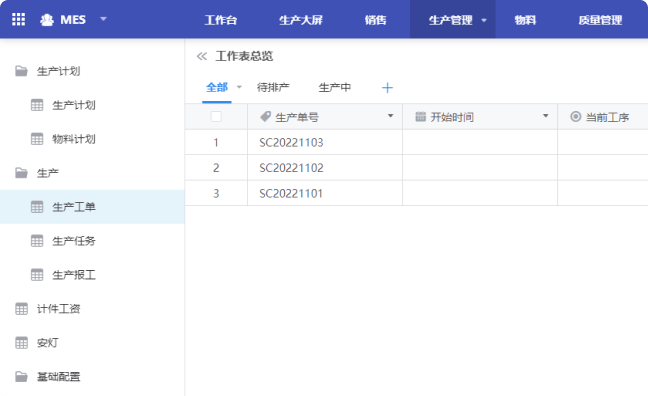Select row number 1
This screenshot has width=648, height=396.
(x=216, y=143)
